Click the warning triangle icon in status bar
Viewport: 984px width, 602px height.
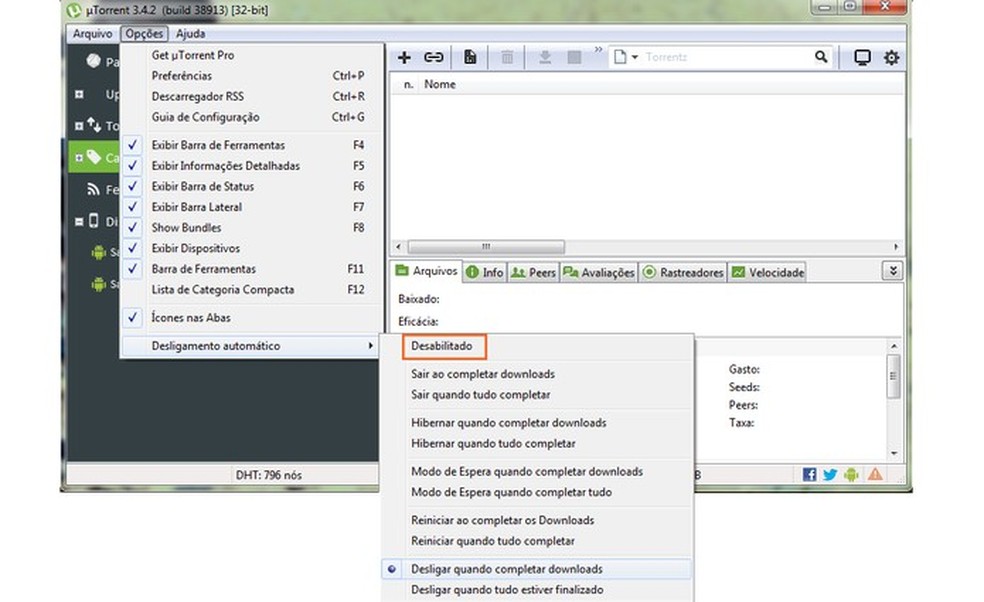tap(875, 475)
